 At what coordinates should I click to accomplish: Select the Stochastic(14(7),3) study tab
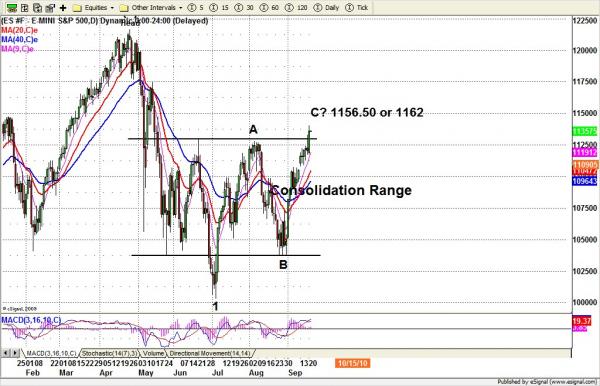pyautogui.click(x=110, y=353)
